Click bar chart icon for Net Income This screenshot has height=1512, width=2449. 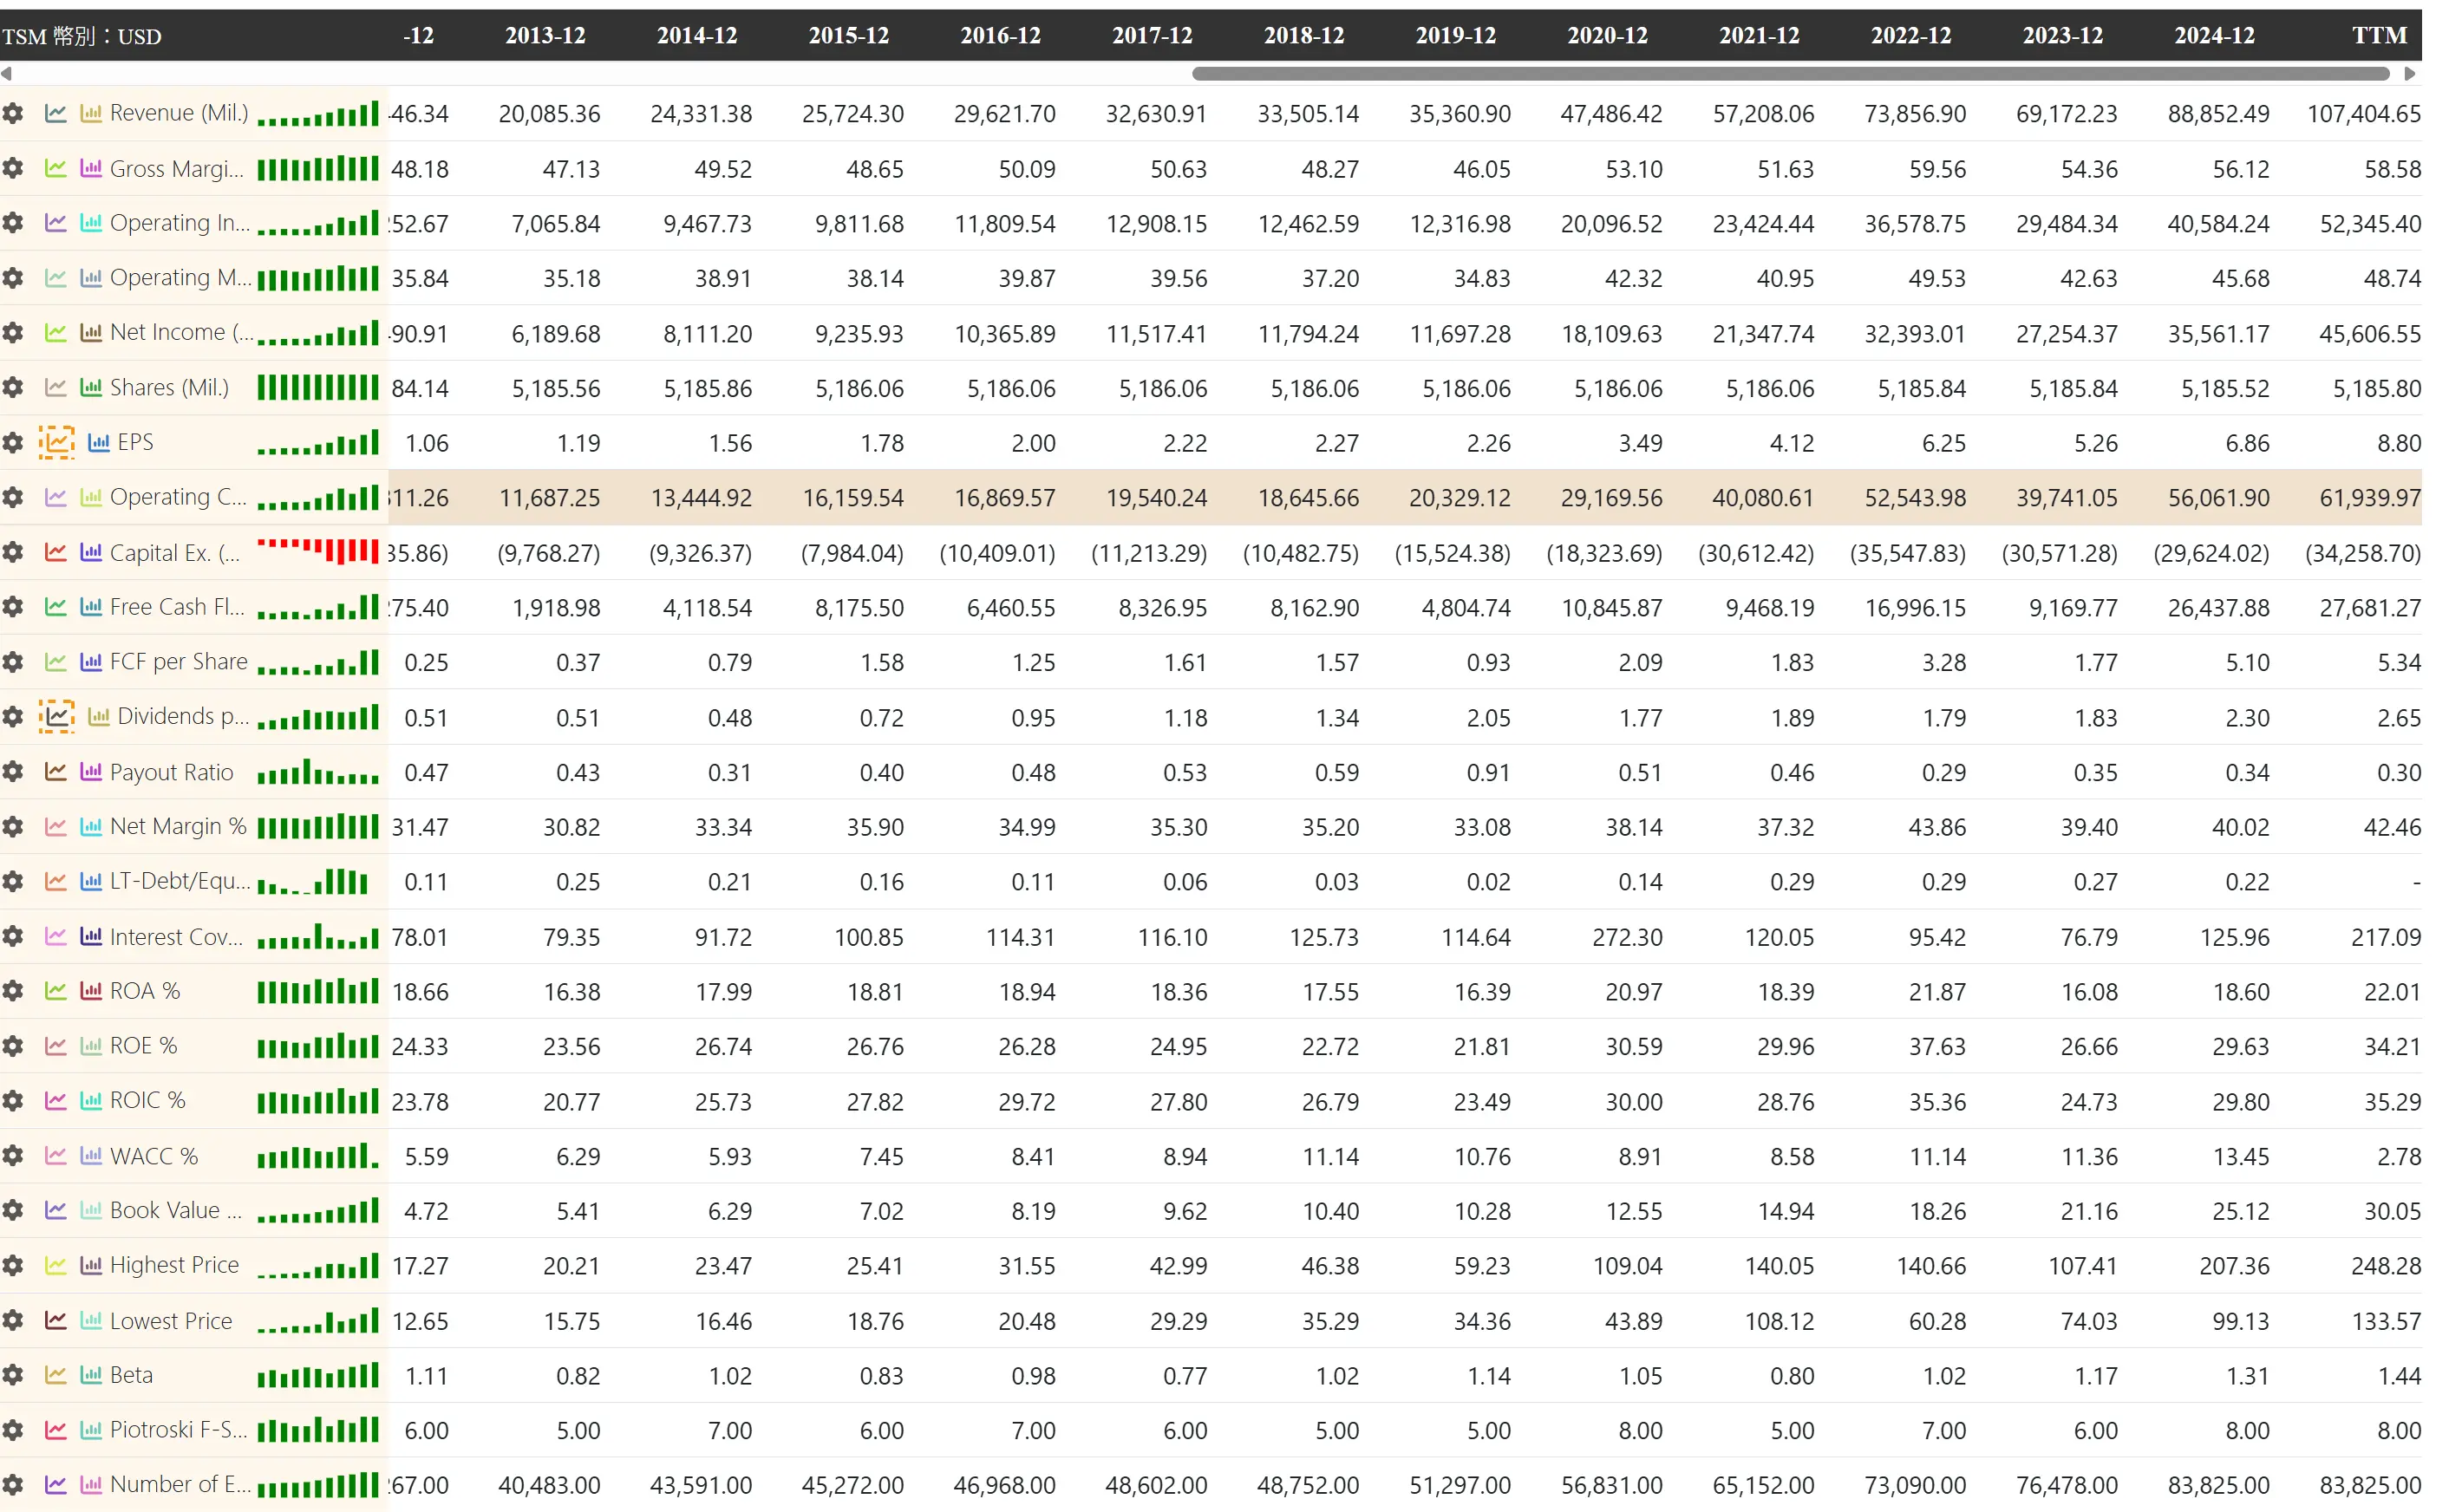(x=91, y=332)
